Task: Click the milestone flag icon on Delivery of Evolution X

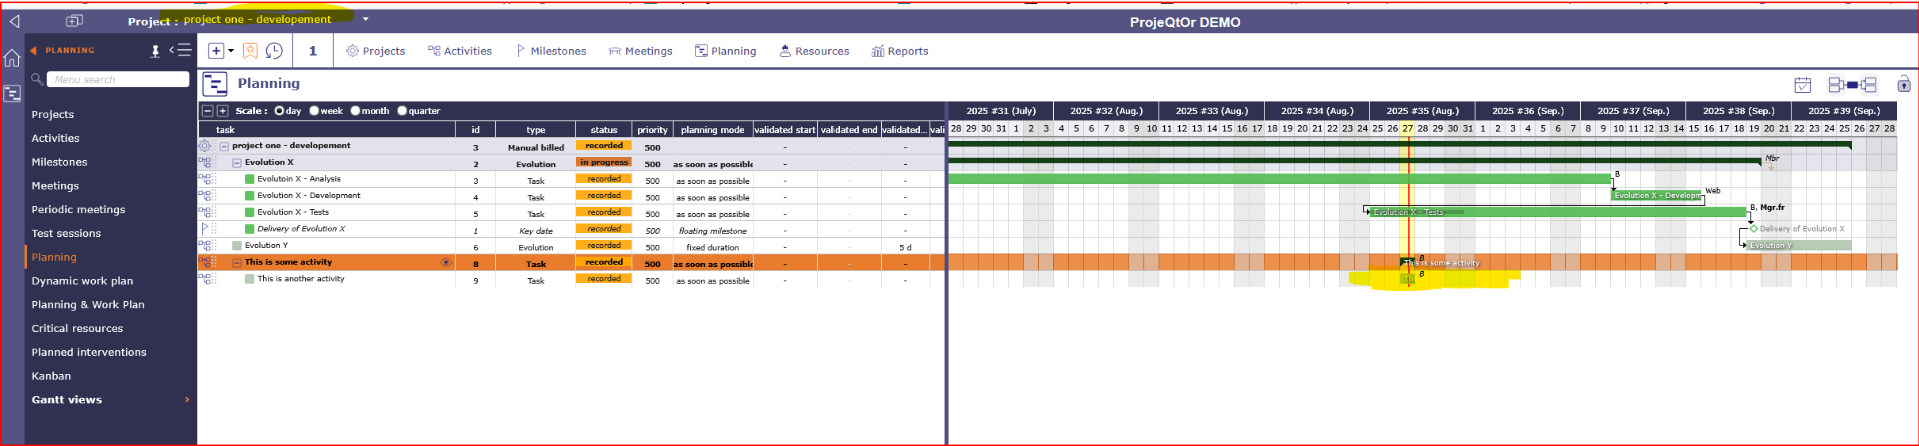Action: (x=205, y=228)
